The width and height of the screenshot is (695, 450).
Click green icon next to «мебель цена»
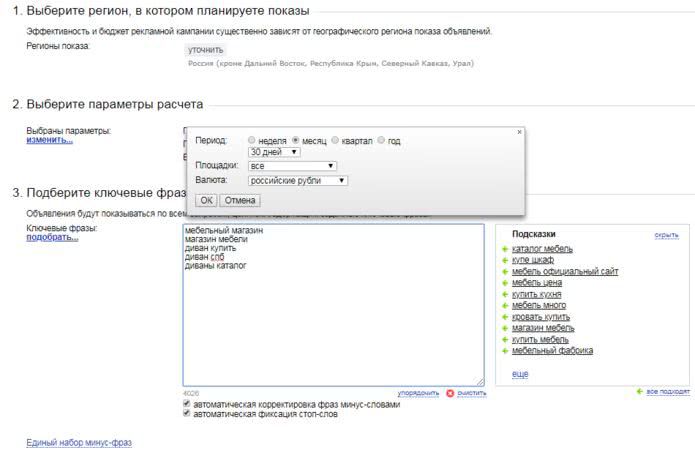coord(503,283)
